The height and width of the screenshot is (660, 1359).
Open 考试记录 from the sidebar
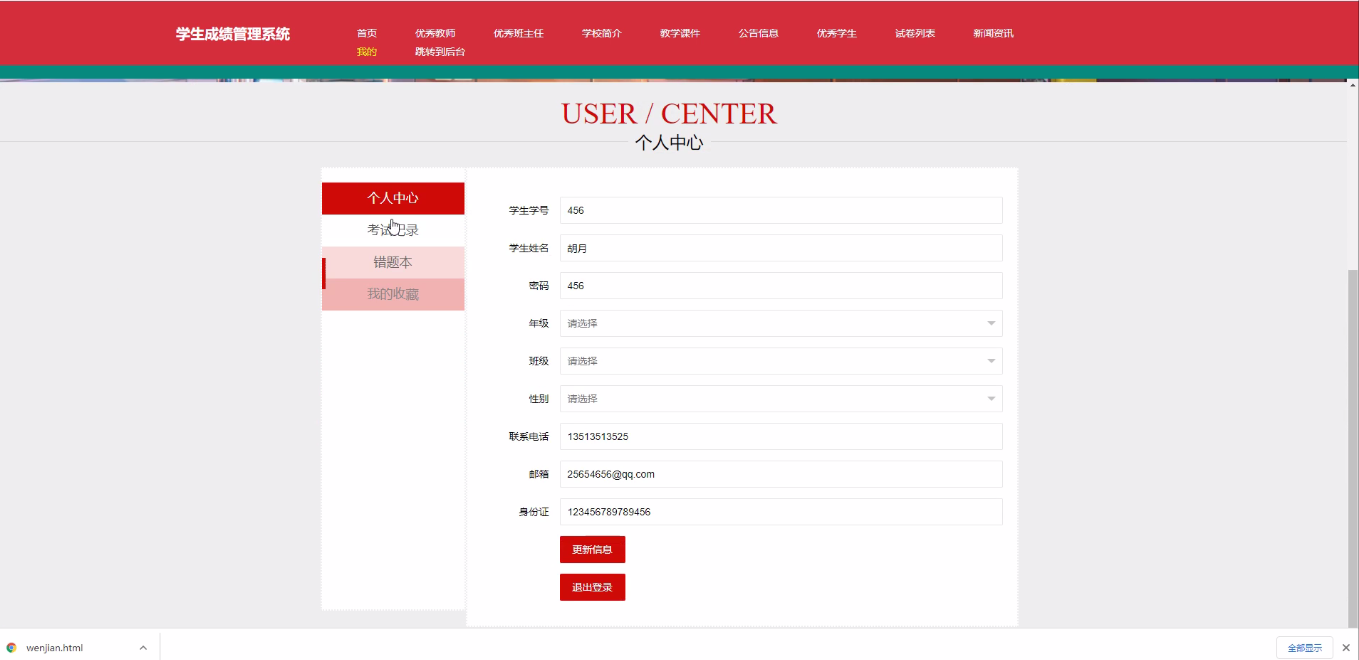(392, 229)
